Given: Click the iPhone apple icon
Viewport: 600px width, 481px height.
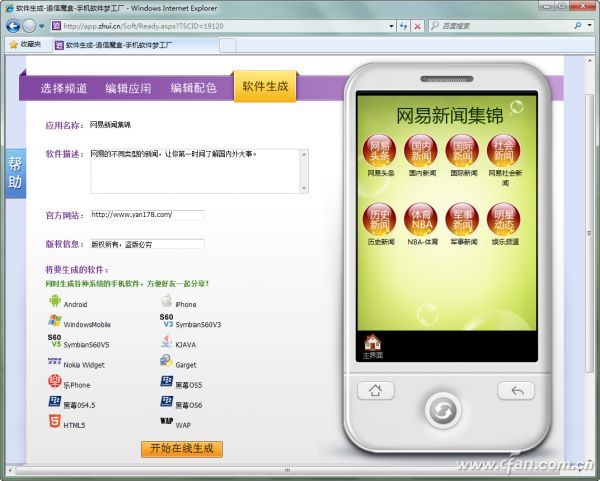Looking at the screenshot, I should pyautogui.click(x=166, y=301).
